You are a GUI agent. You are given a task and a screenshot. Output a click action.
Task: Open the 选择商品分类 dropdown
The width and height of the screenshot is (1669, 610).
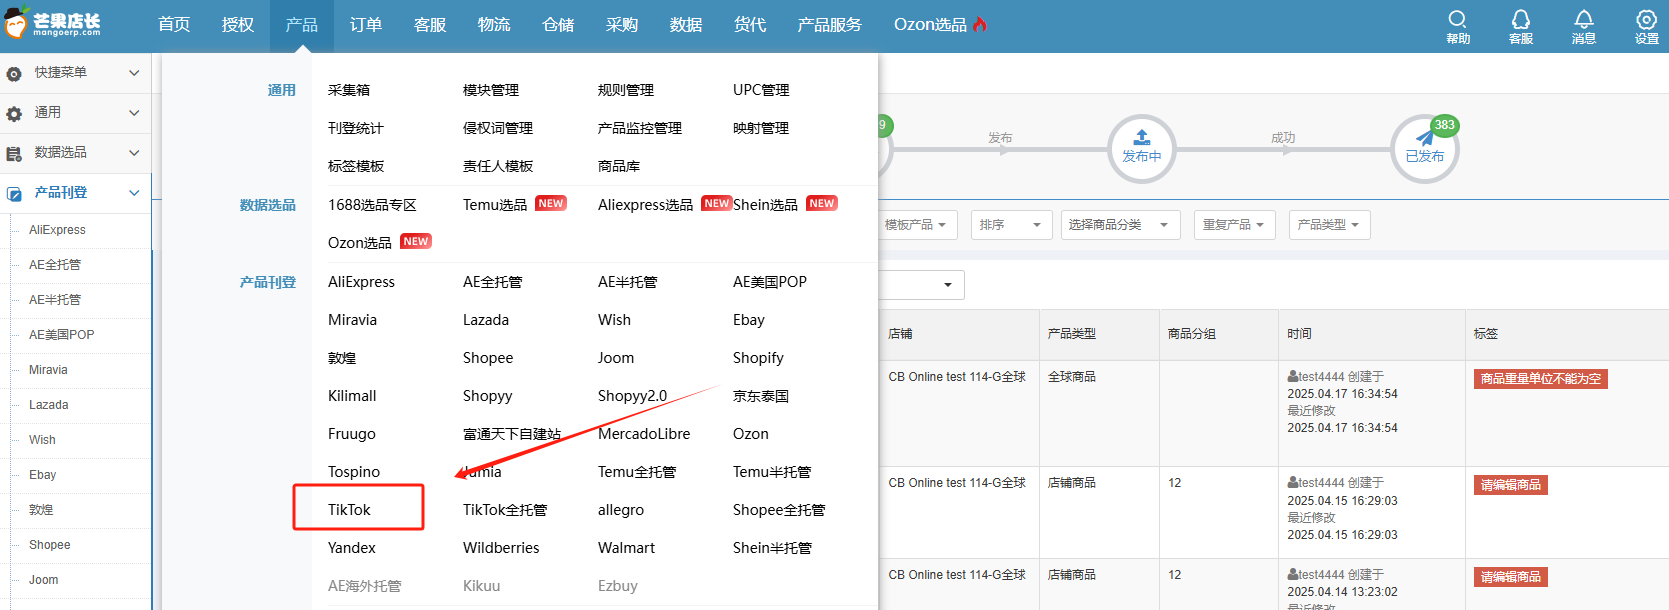(1119, 225)
